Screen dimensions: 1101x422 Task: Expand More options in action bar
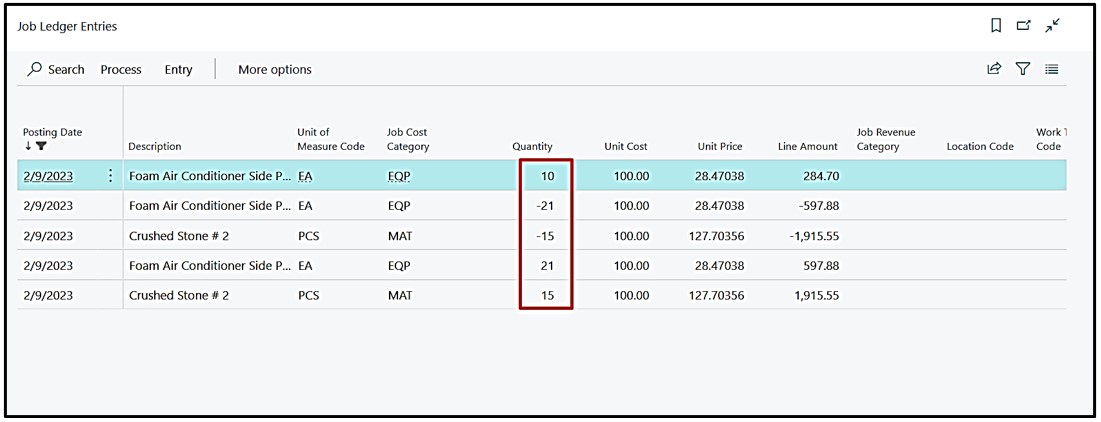pos(275,69)
